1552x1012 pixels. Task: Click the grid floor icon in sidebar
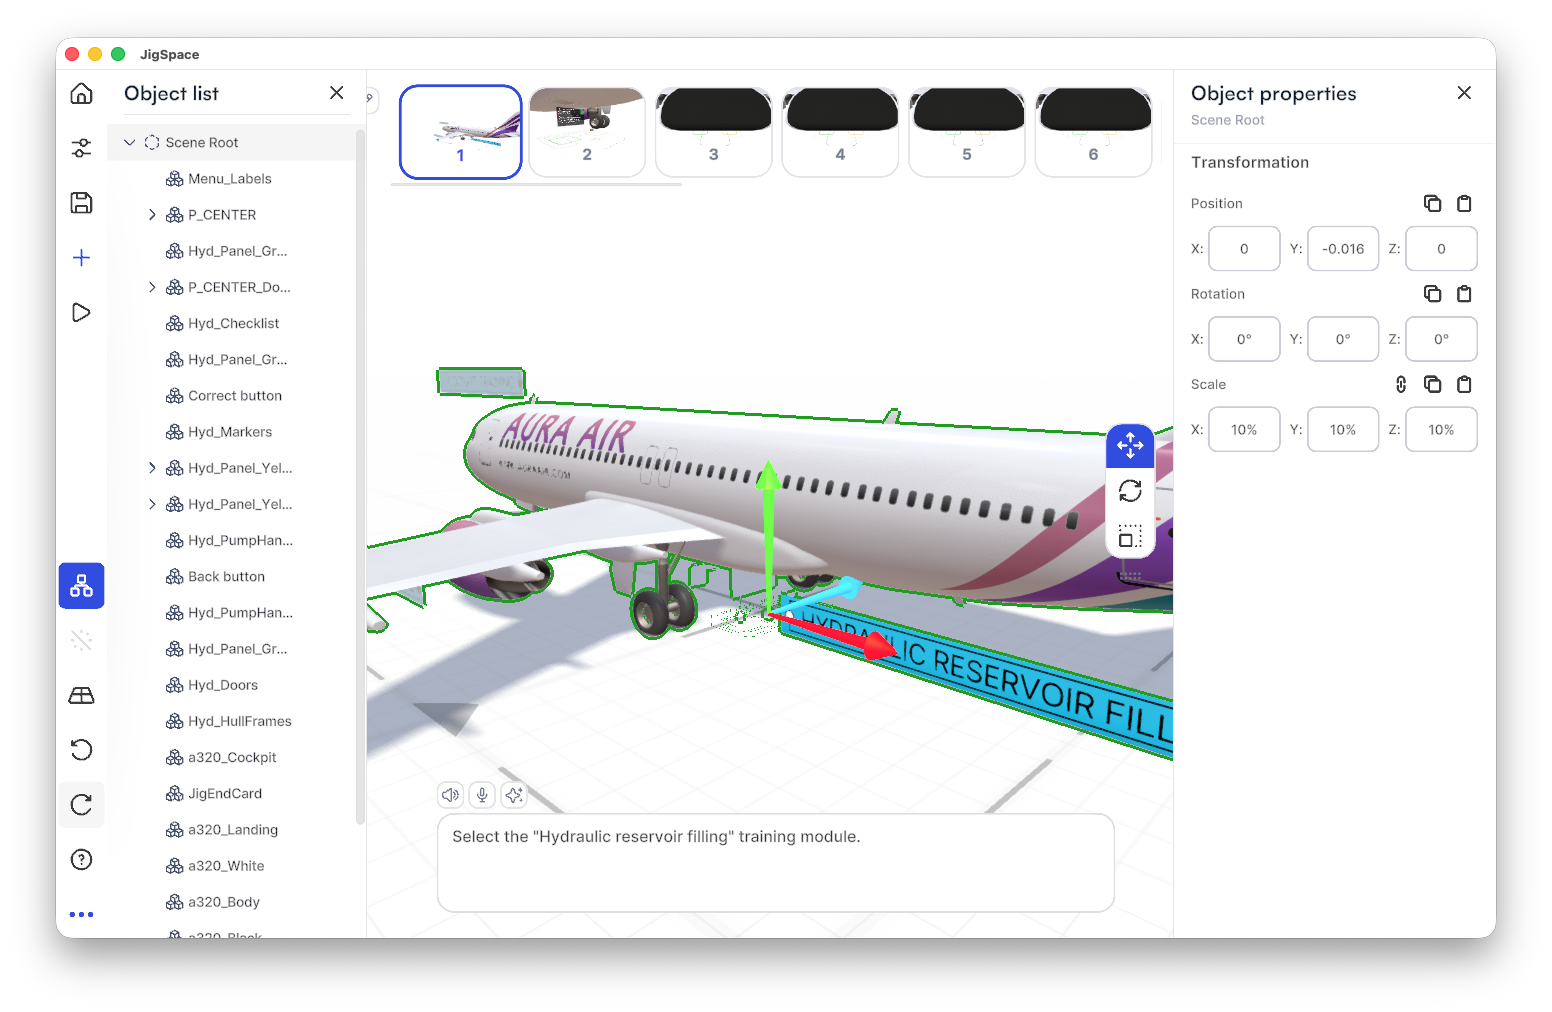coord(82,695)
